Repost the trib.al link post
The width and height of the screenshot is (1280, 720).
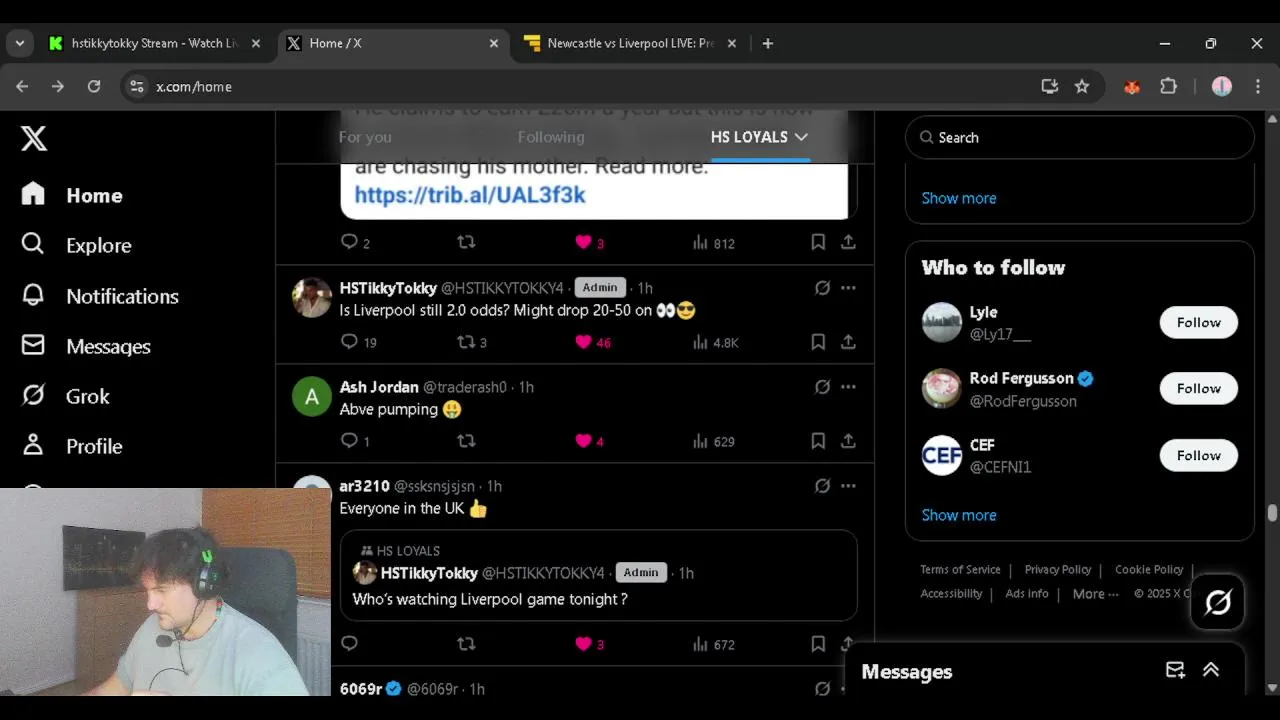coord(466,242)
